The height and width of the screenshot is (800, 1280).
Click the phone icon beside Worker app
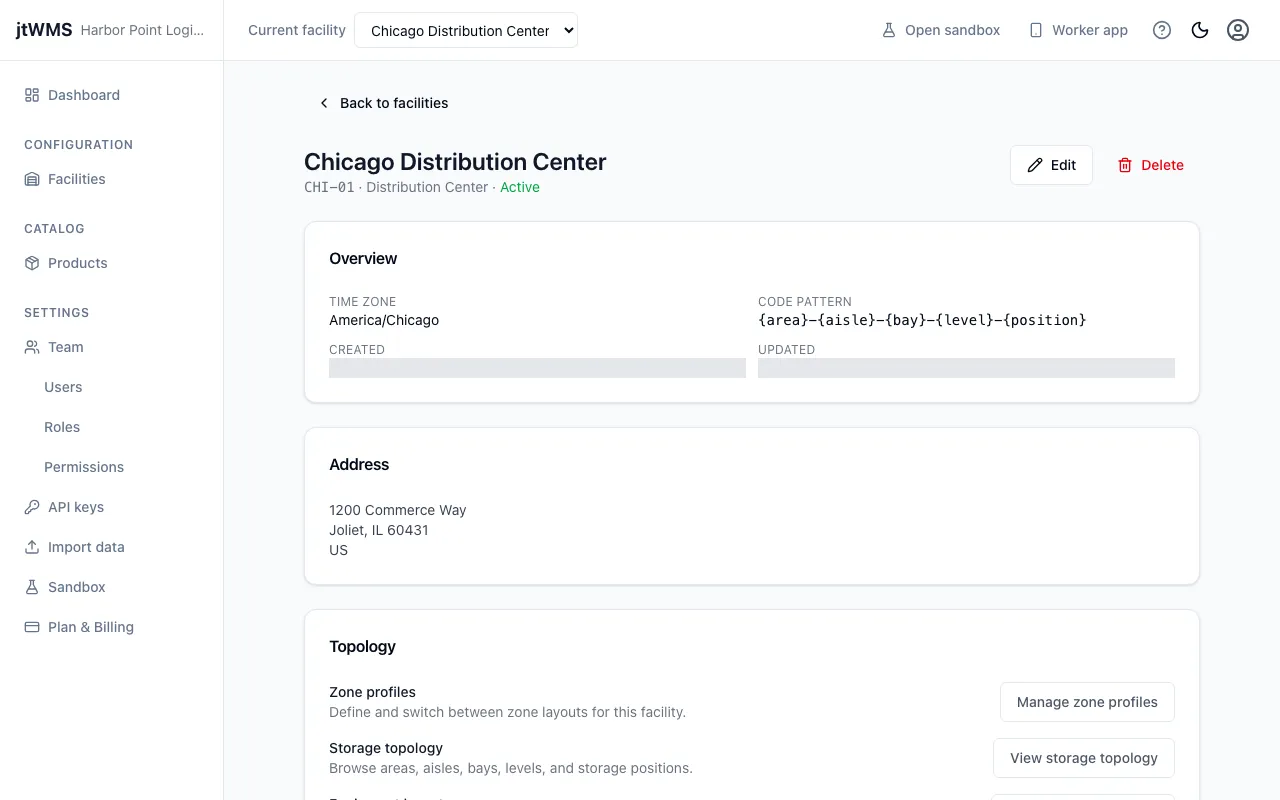(1036, 30)
